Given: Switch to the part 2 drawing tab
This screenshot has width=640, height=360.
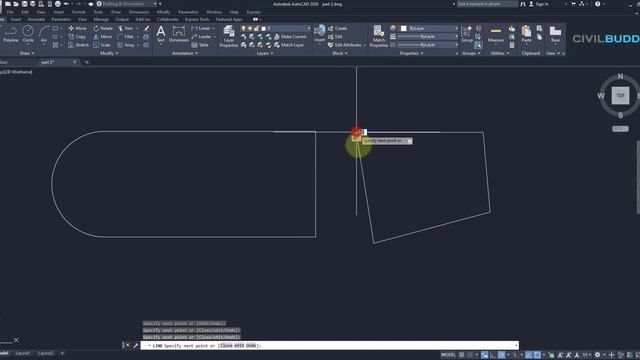Looking at the screenshot, I should tap(48, 62).
